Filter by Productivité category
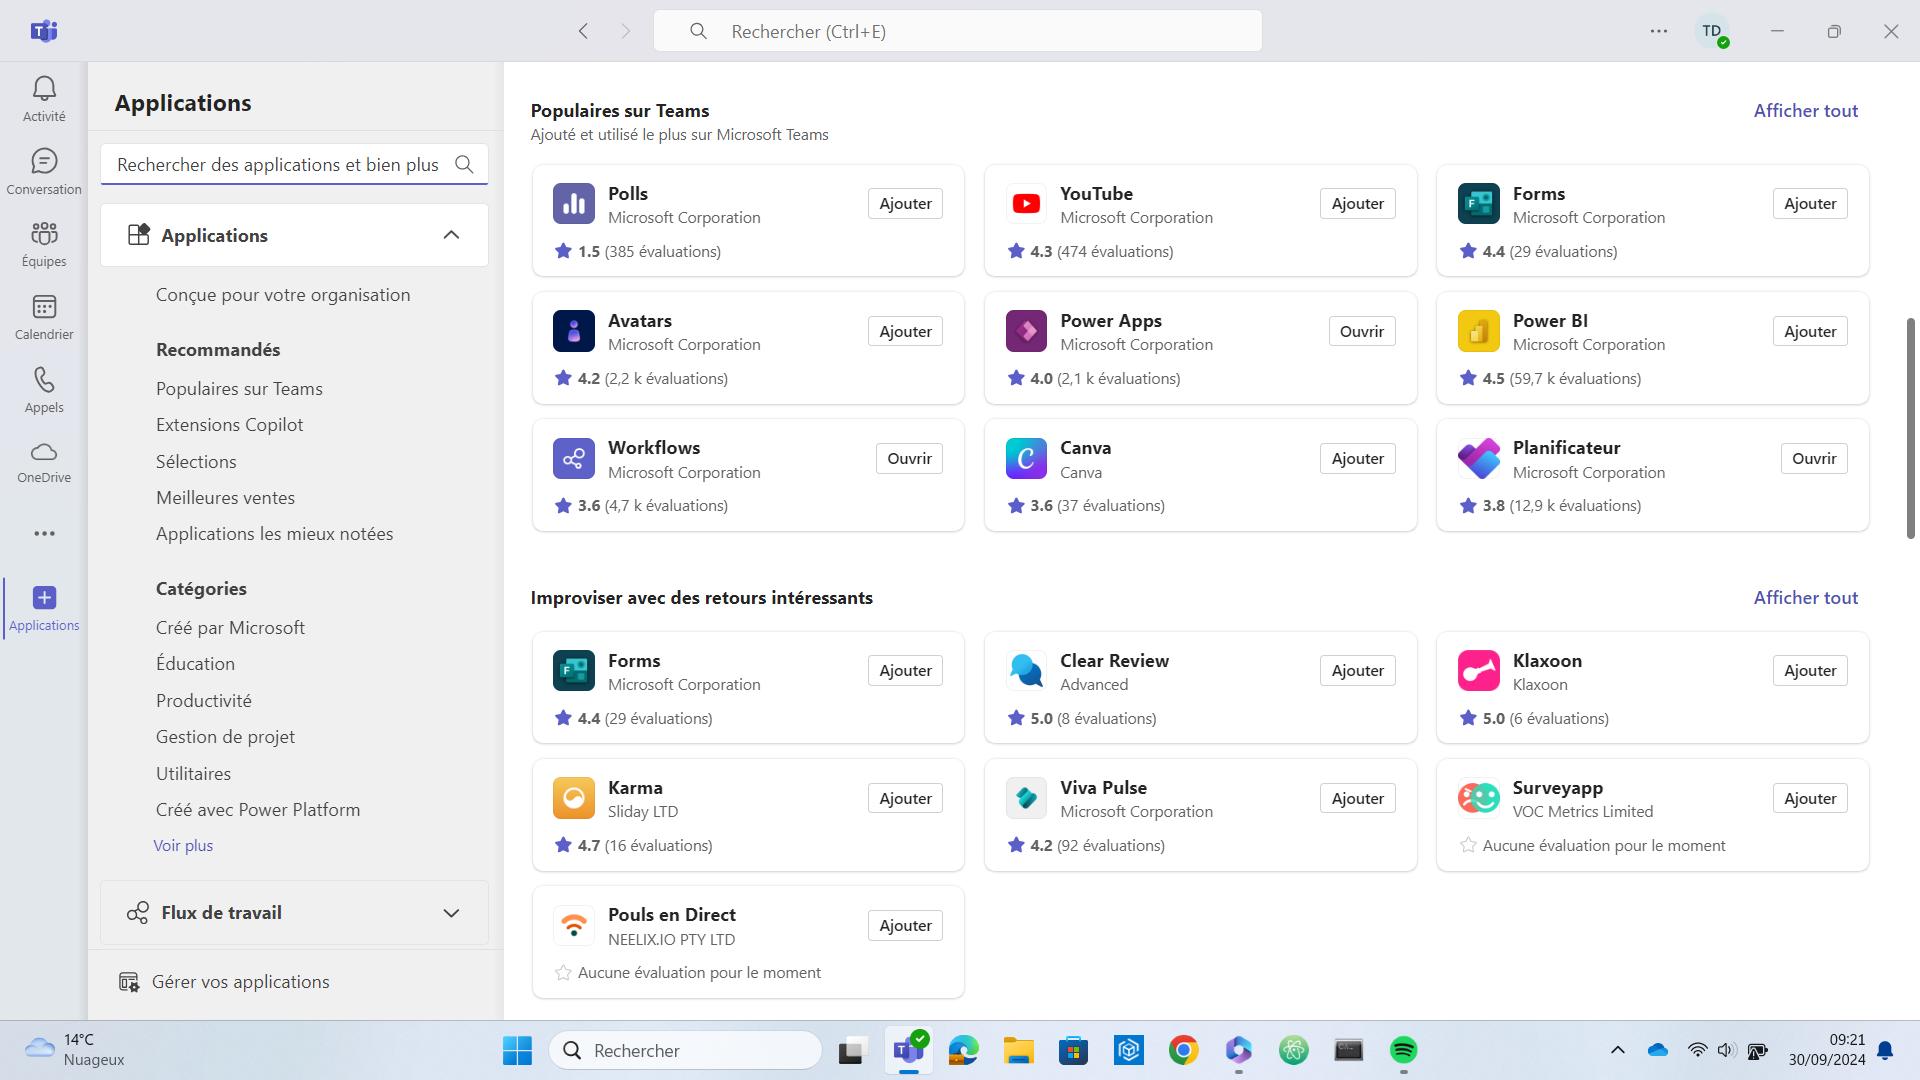Screen dimensions: 1920x1080 coord(203,701)
